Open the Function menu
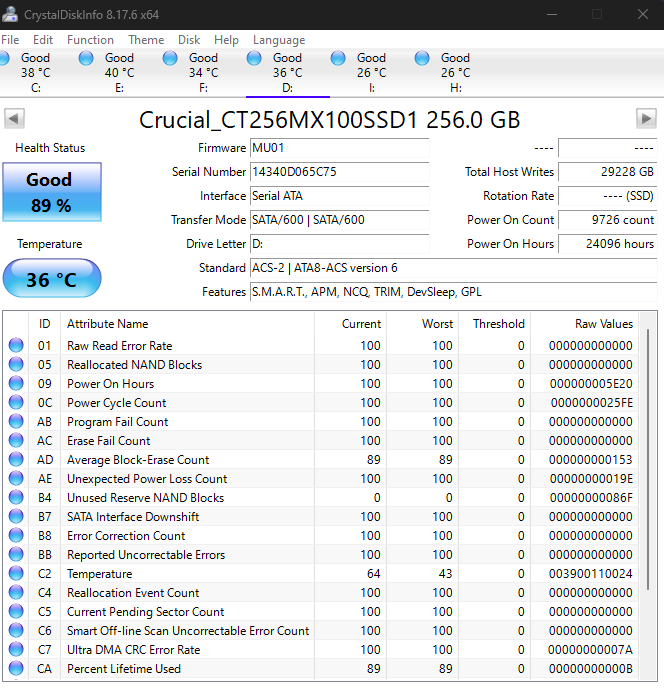 [x=90, y=40]
